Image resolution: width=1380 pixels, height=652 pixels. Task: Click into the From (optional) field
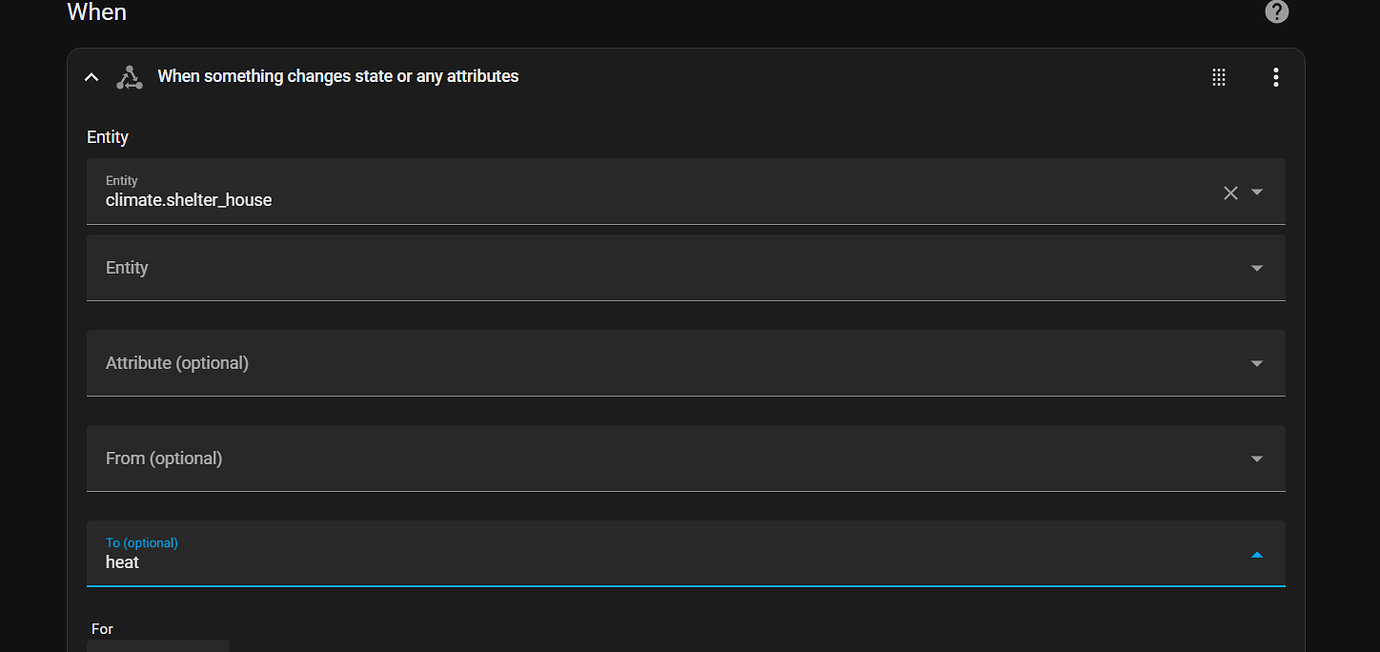(600, 458)
